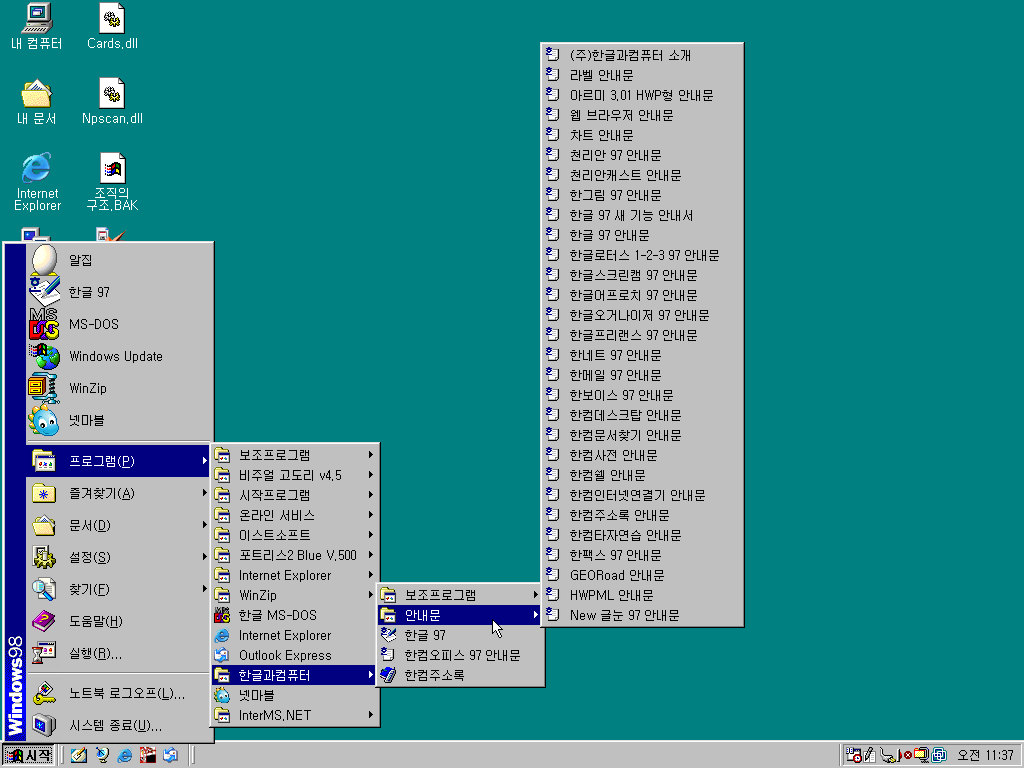The width and height of the screenshot is (1024, 768).
Task: Expand the 설정(S) settings submenu
Action: 120,557
